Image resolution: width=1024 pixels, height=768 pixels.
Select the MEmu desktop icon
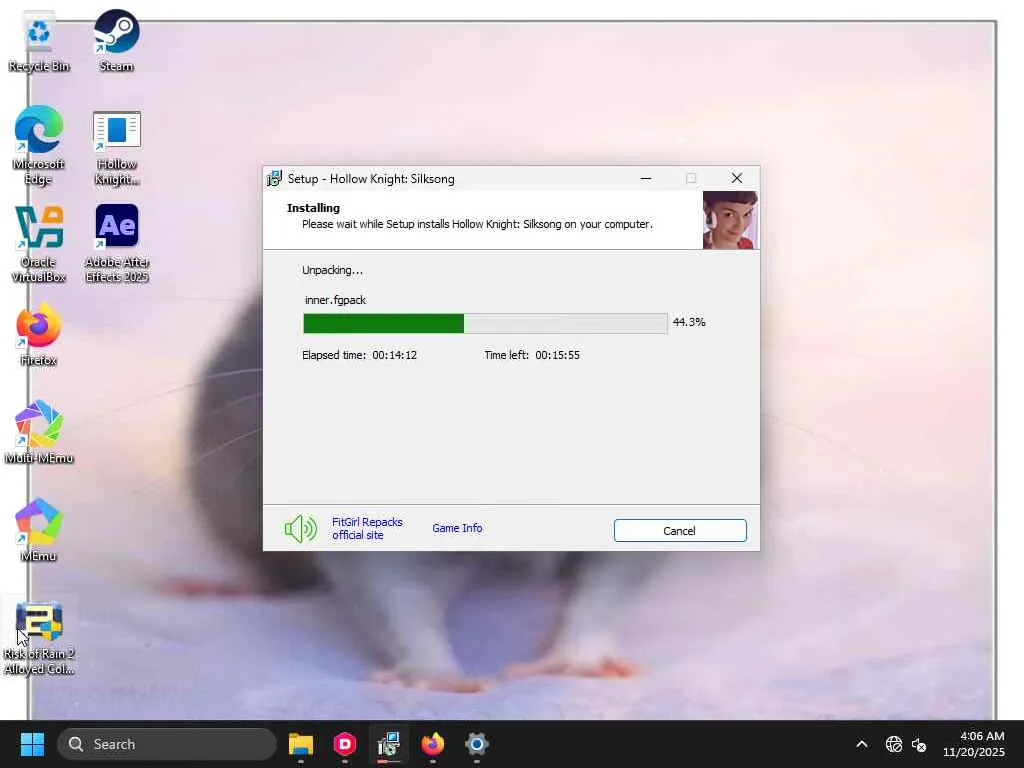(x=39, y=530)
